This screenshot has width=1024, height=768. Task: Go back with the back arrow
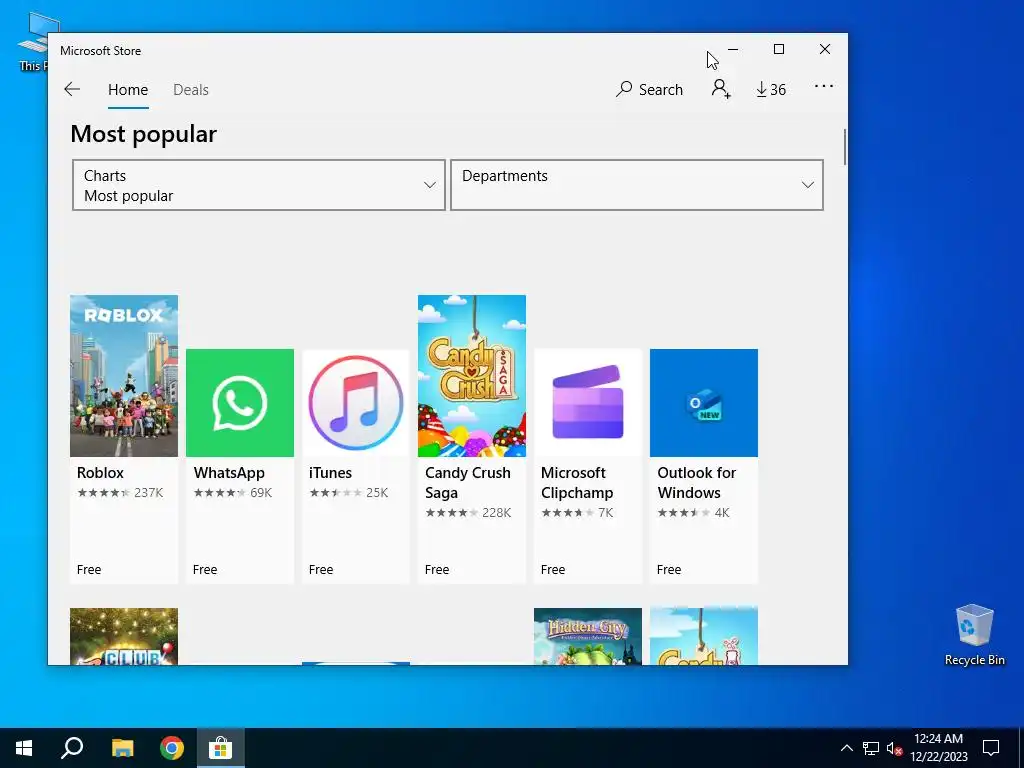72,89
